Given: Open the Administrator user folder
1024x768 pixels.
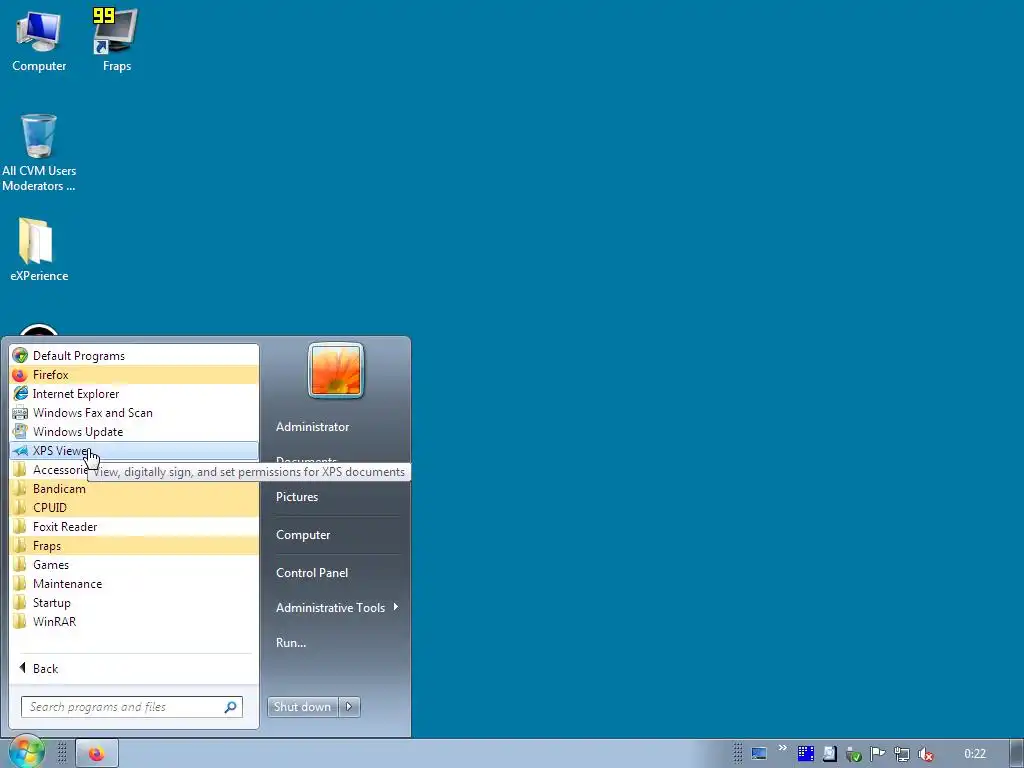Looking at the screenshot, I should pyautogui.click(x=312, y=426).
